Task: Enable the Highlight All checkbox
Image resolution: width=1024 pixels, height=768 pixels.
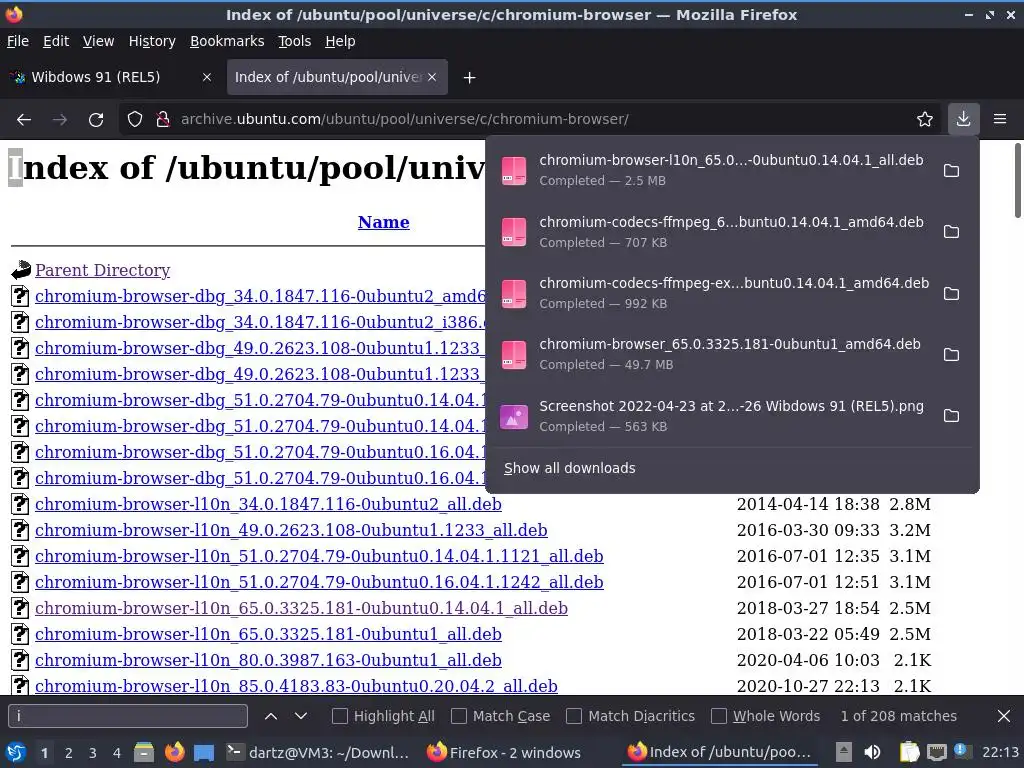Action: 340,716
